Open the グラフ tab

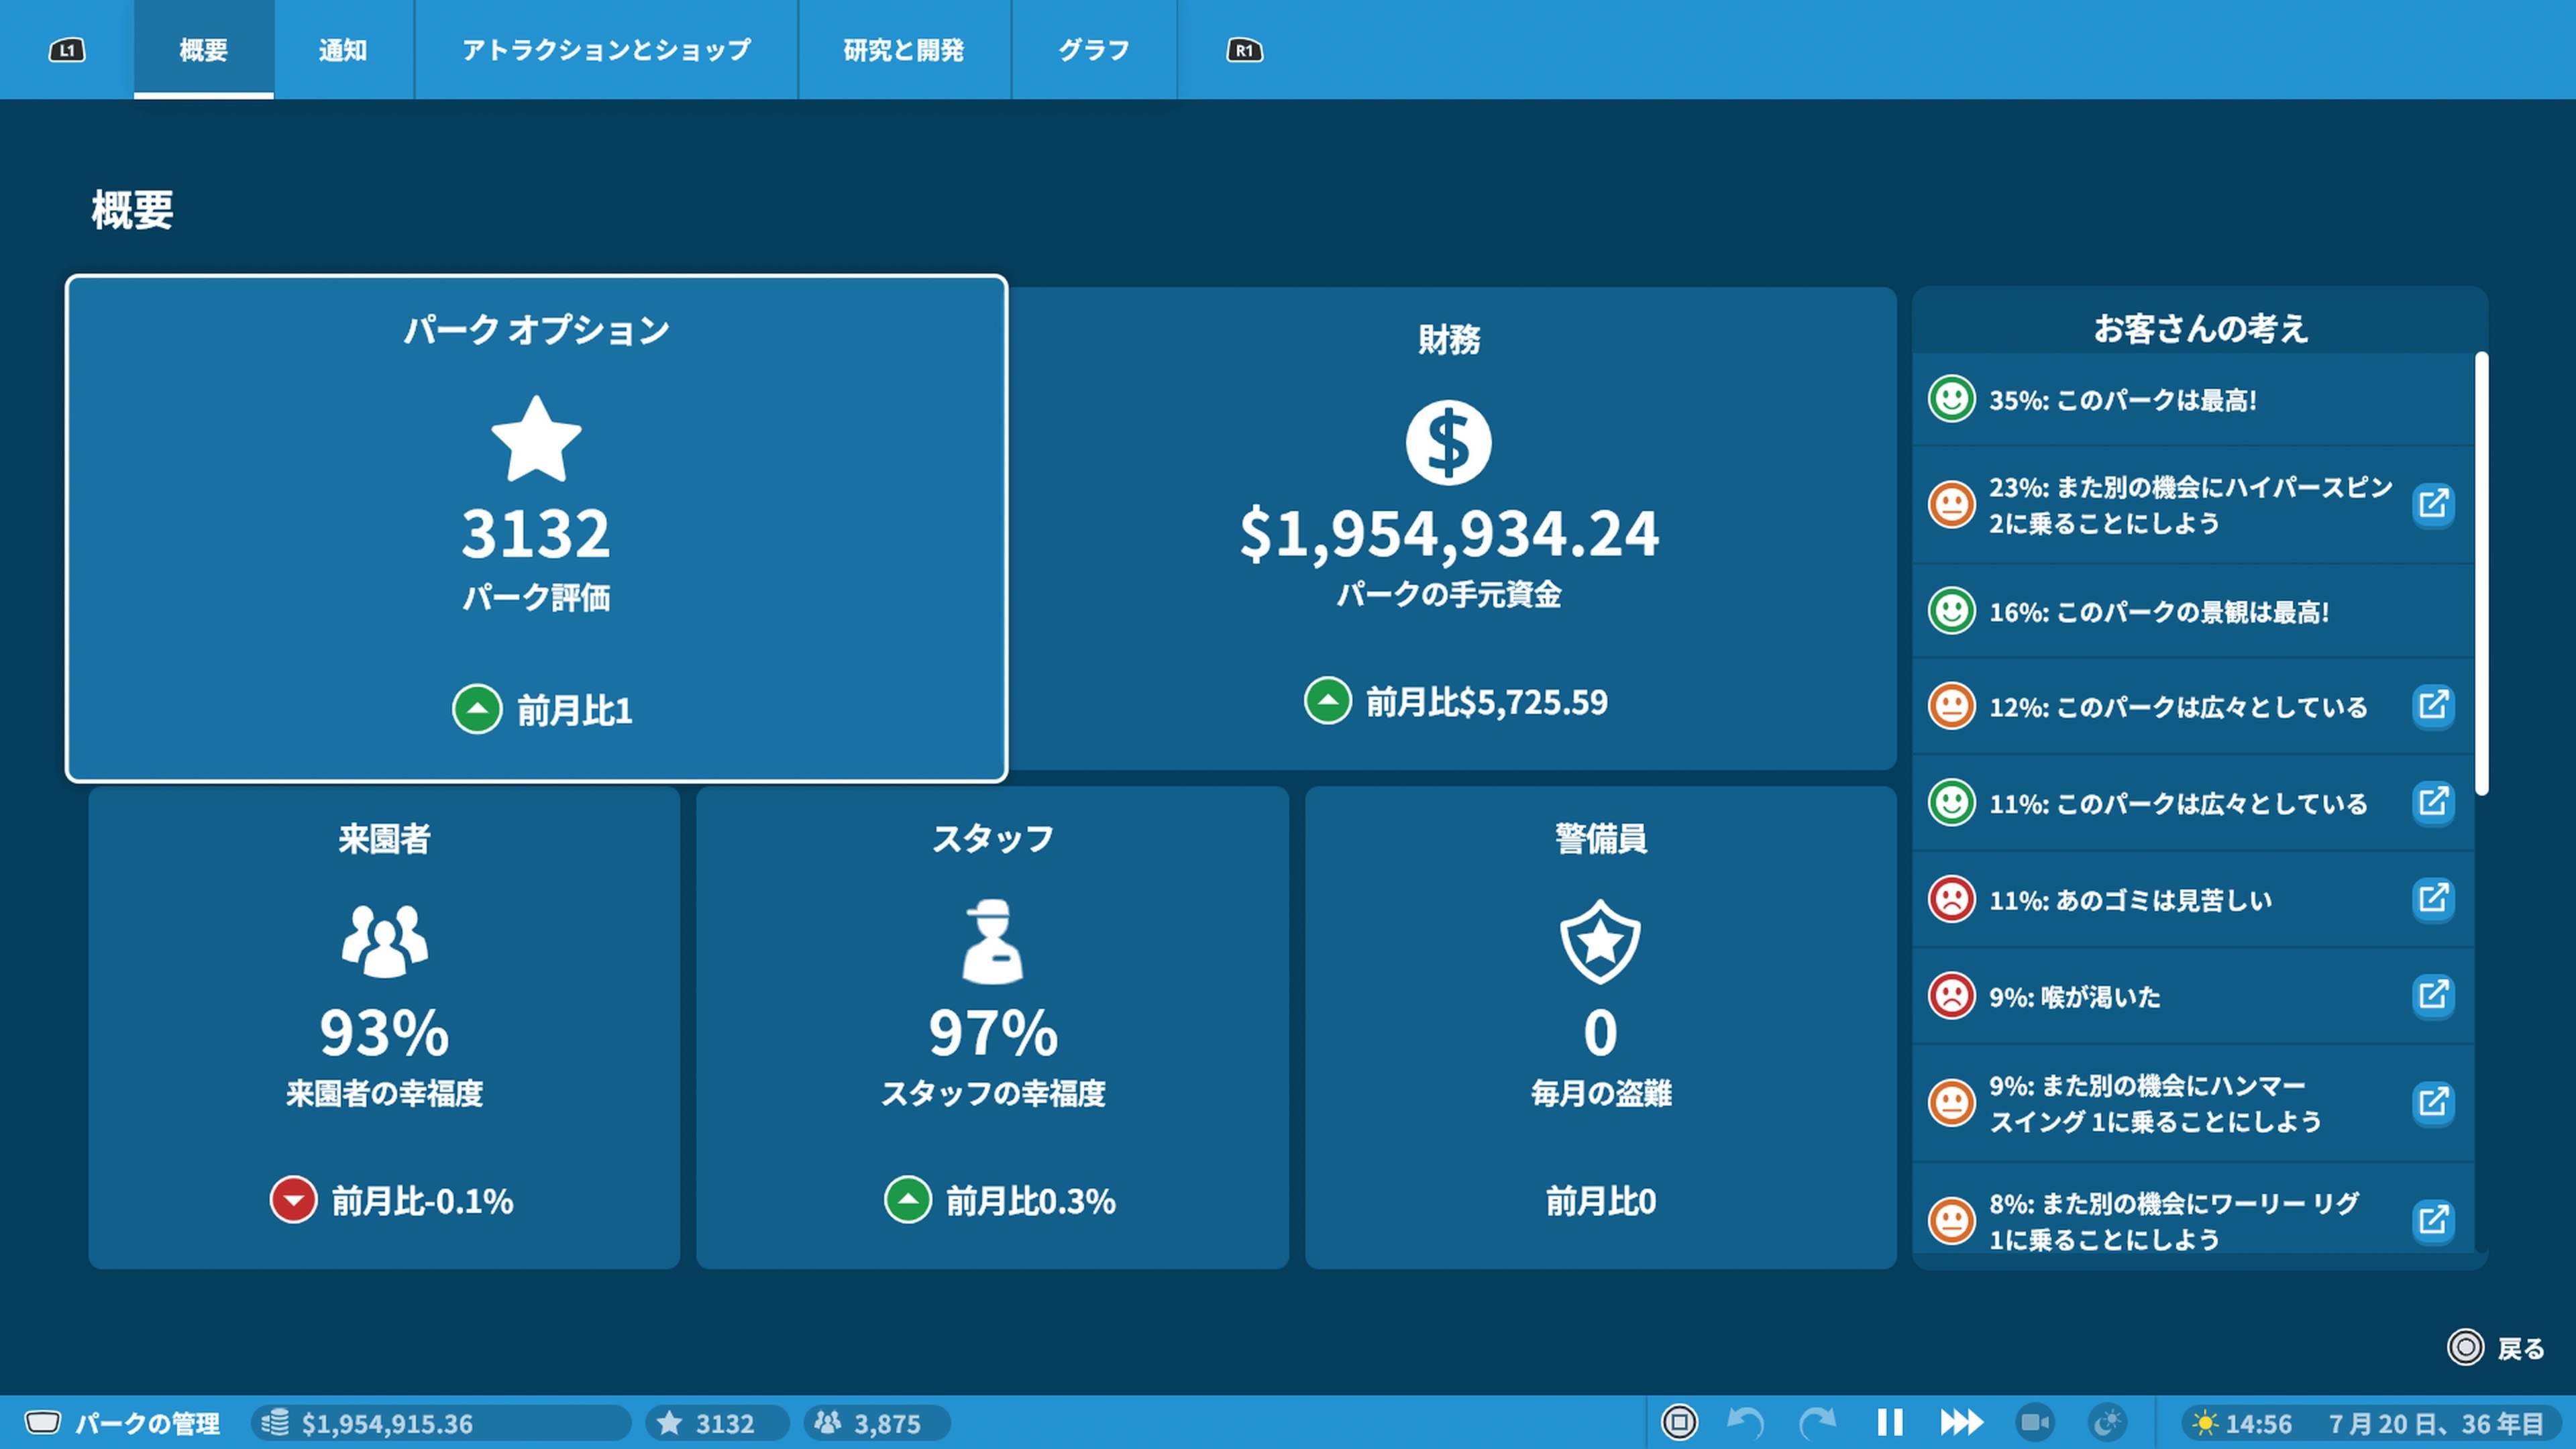tap(1093, 50)
